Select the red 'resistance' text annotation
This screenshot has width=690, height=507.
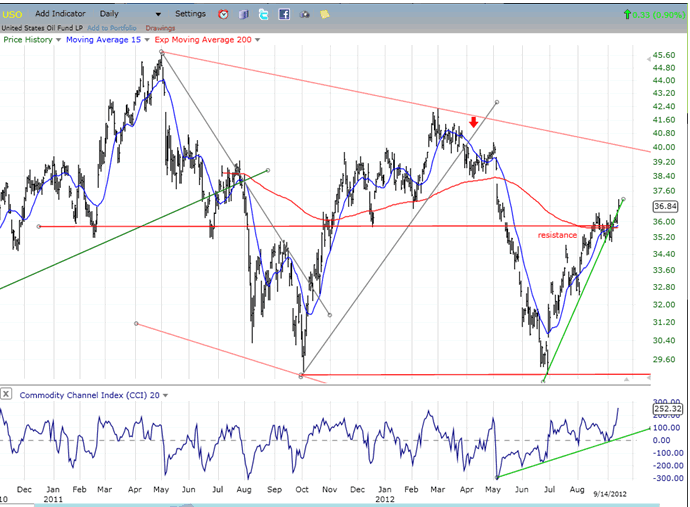click(557, 235)
